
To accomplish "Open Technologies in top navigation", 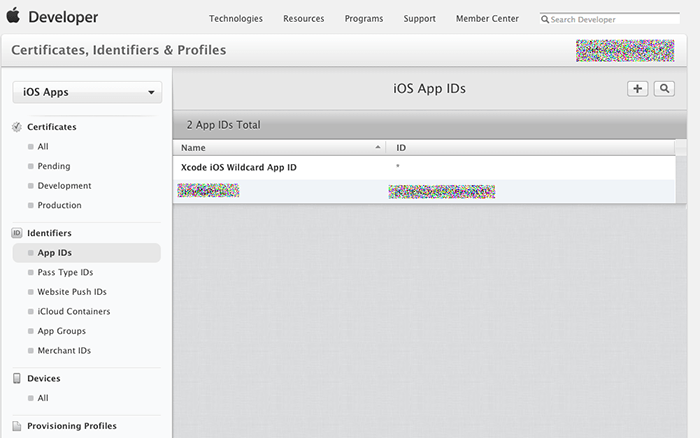I will click(x=236, y=19).
